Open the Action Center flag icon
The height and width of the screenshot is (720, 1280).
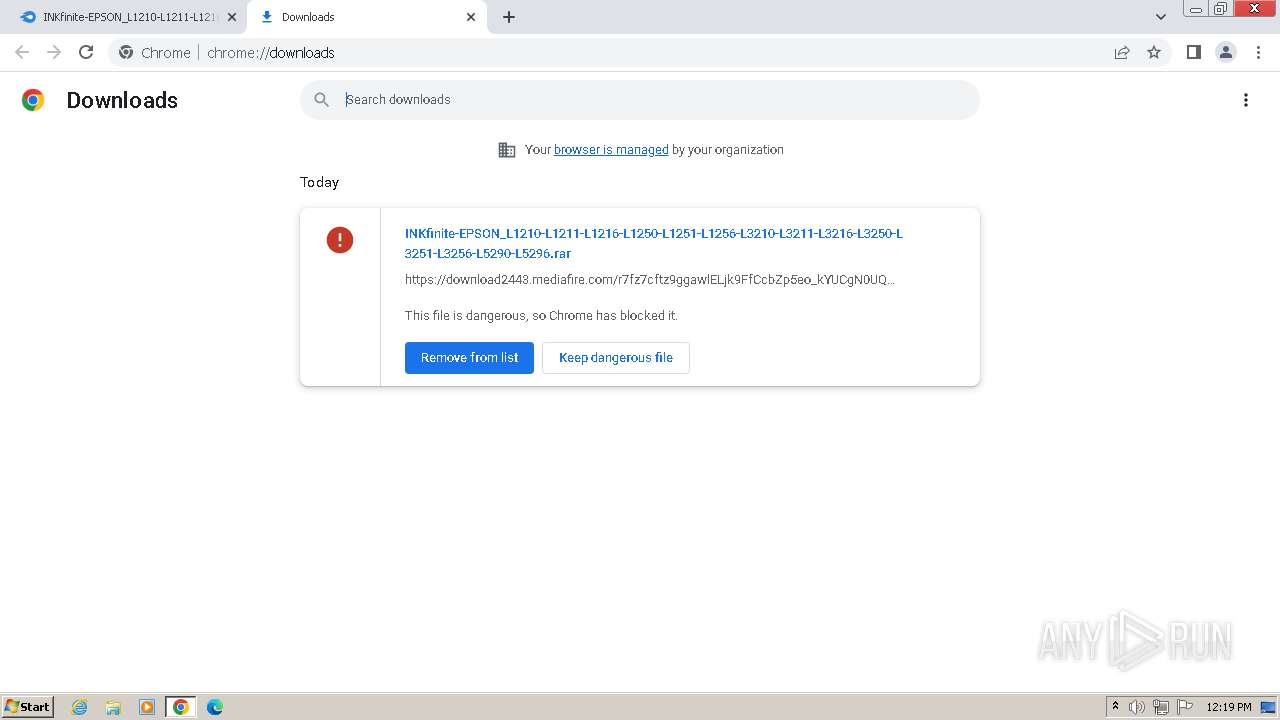coord(1185,707)
